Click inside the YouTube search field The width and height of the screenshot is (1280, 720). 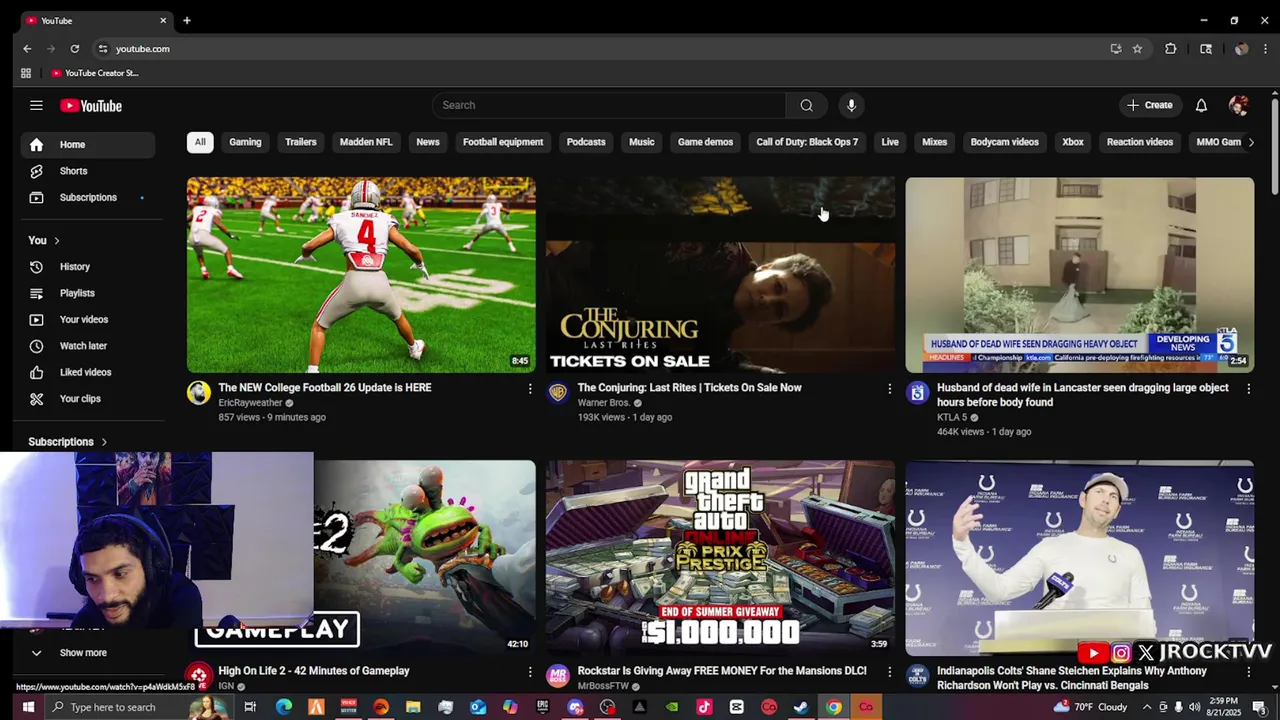tap(609, 105)
